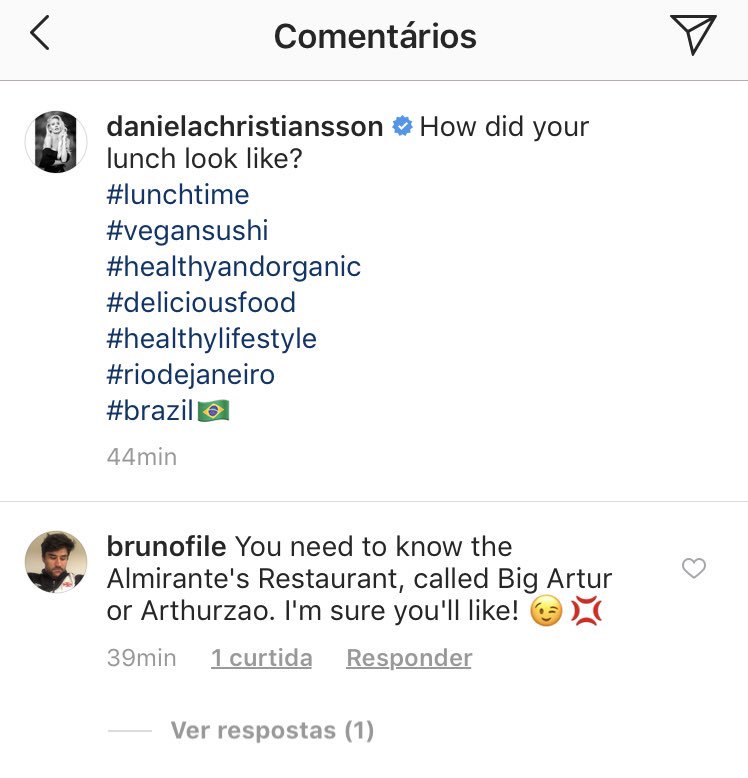Open the direct message paper plane icon

(x=693, y=35)
